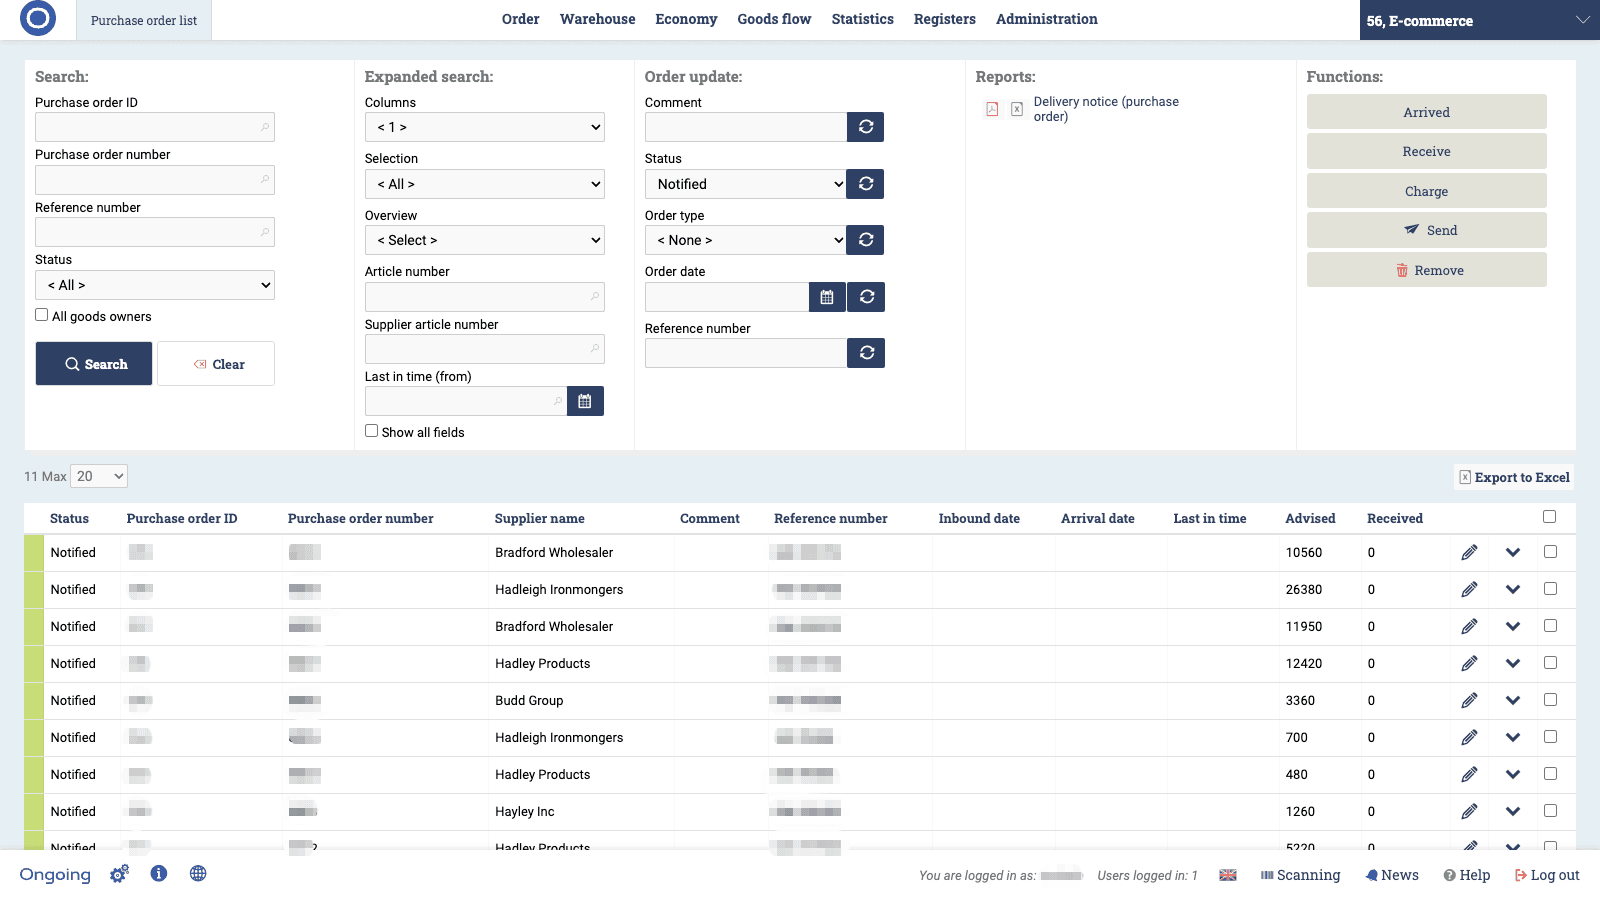The width and height of the screenshot is (1600, 900).
Task: Open the Status dropdown showing Notified
Action: click(x=745, y=184)
